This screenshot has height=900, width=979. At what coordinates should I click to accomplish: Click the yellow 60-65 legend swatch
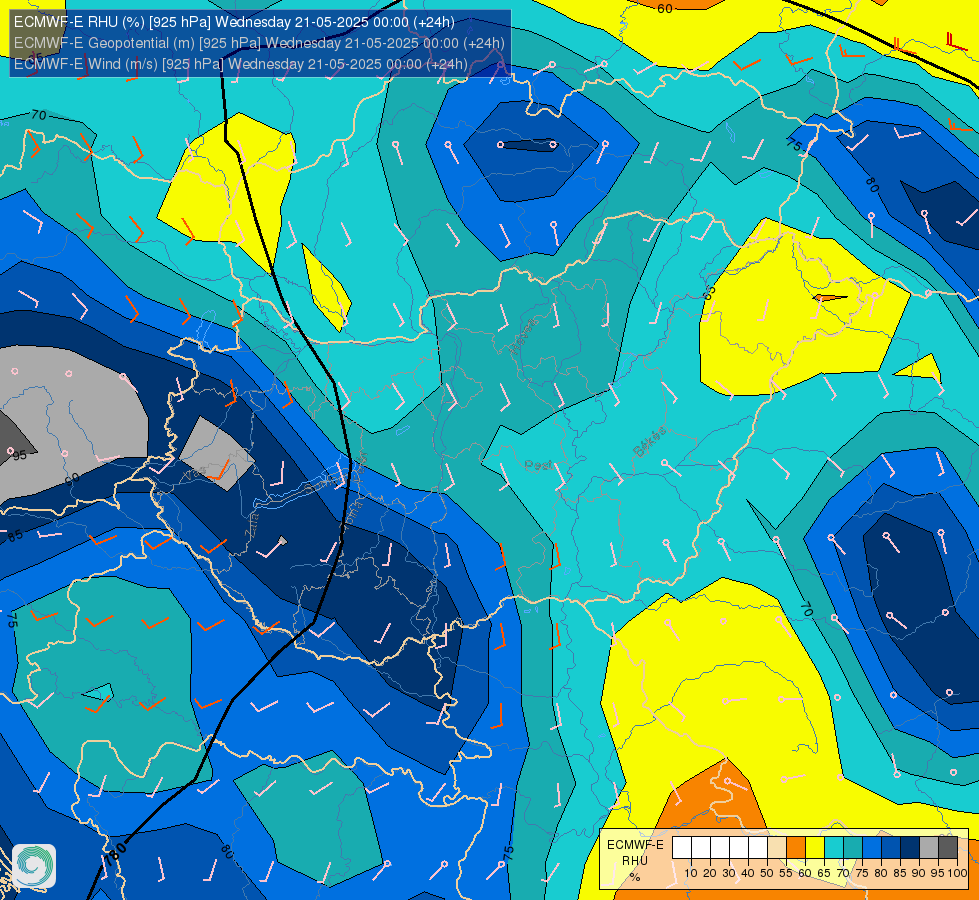815,847
